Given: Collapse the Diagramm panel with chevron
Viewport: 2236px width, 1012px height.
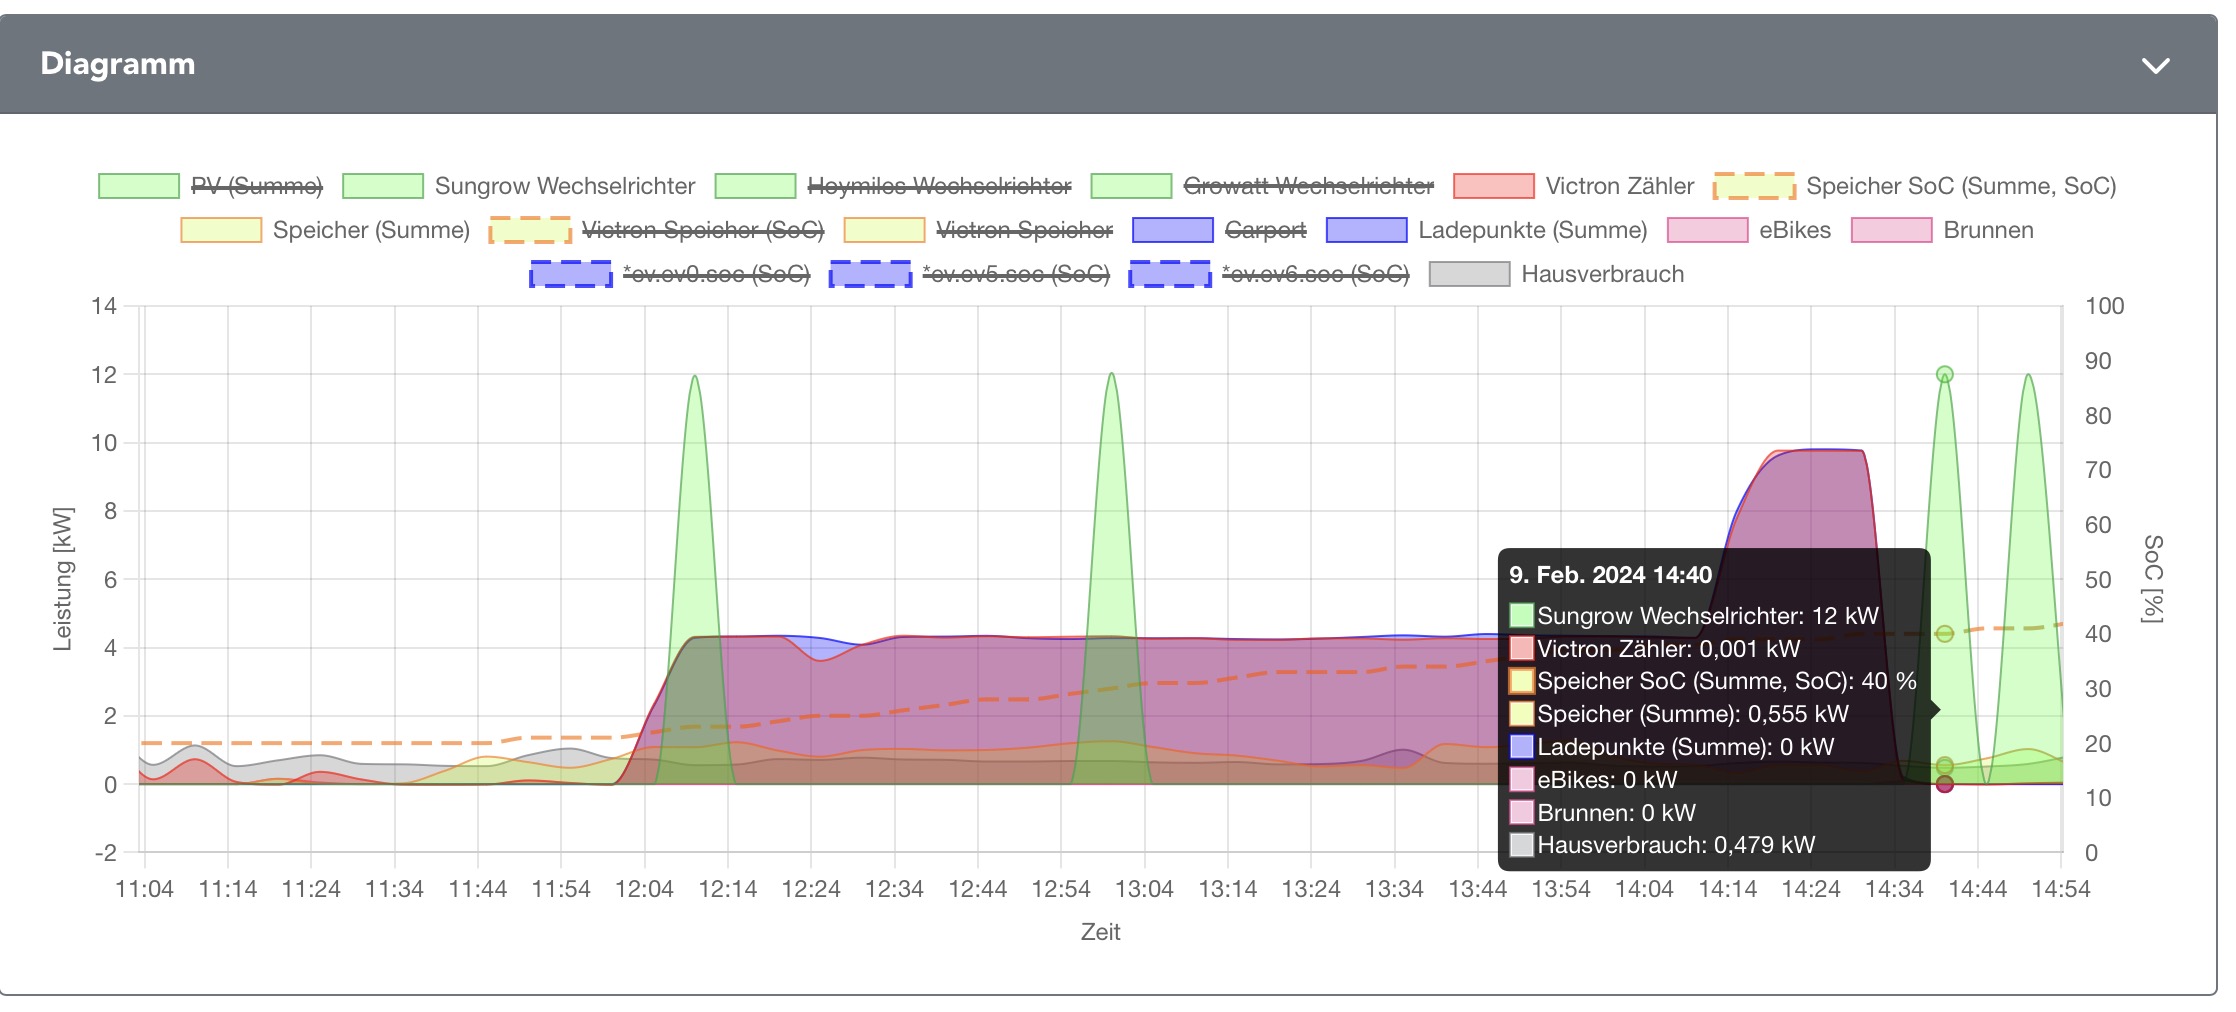Looking at the screenshot, I should (2155, 66).
